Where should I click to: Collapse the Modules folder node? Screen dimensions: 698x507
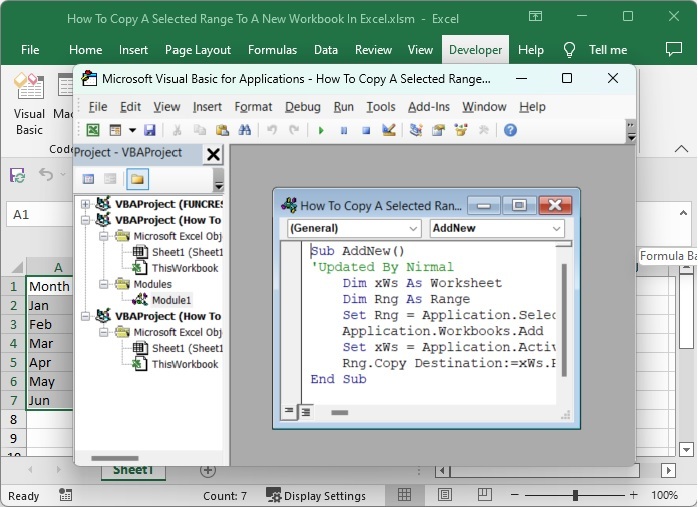pos(104,284)
